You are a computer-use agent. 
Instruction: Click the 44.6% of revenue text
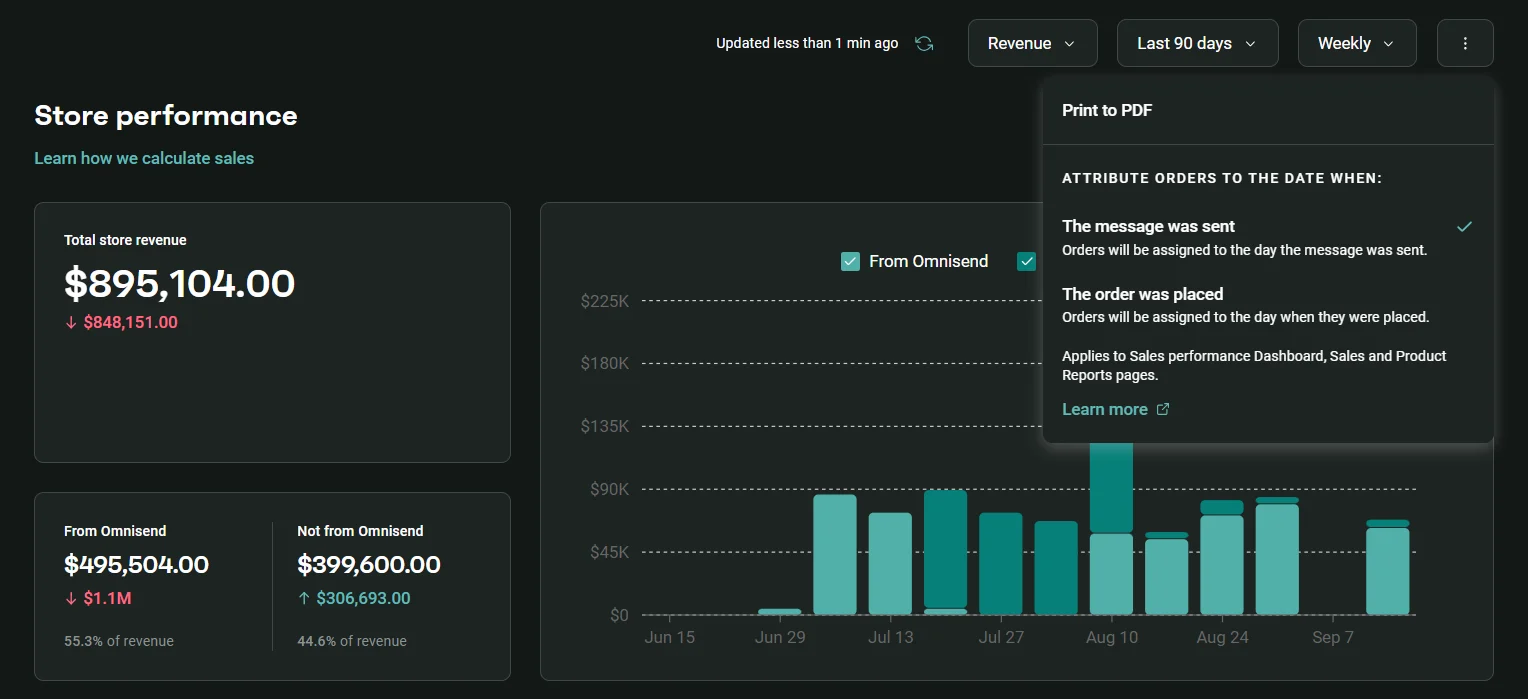(352, 641)
